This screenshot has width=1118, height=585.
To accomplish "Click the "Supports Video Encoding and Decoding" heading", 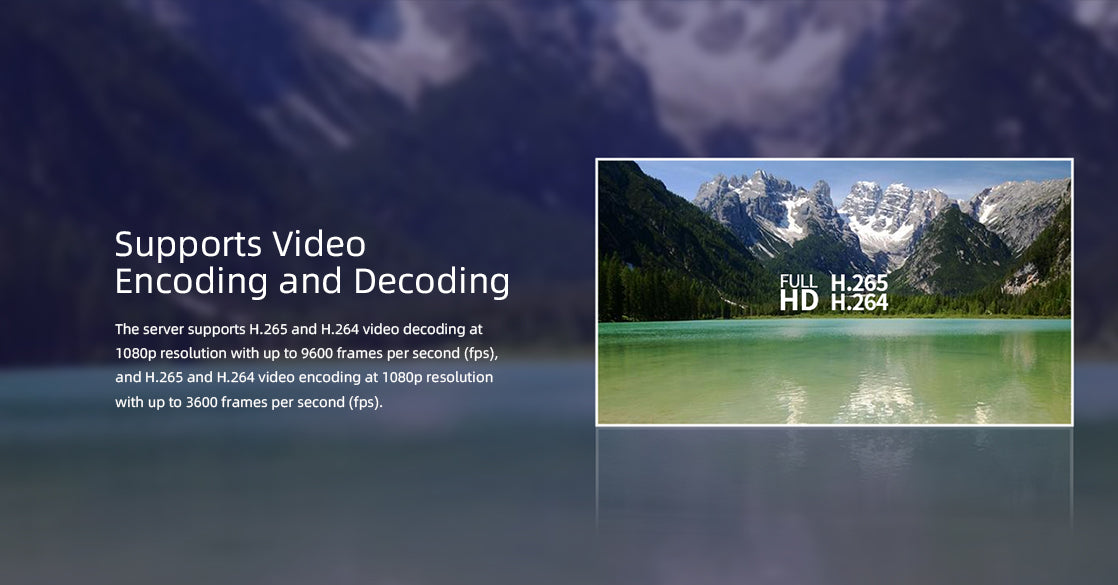I will (312, 263).
